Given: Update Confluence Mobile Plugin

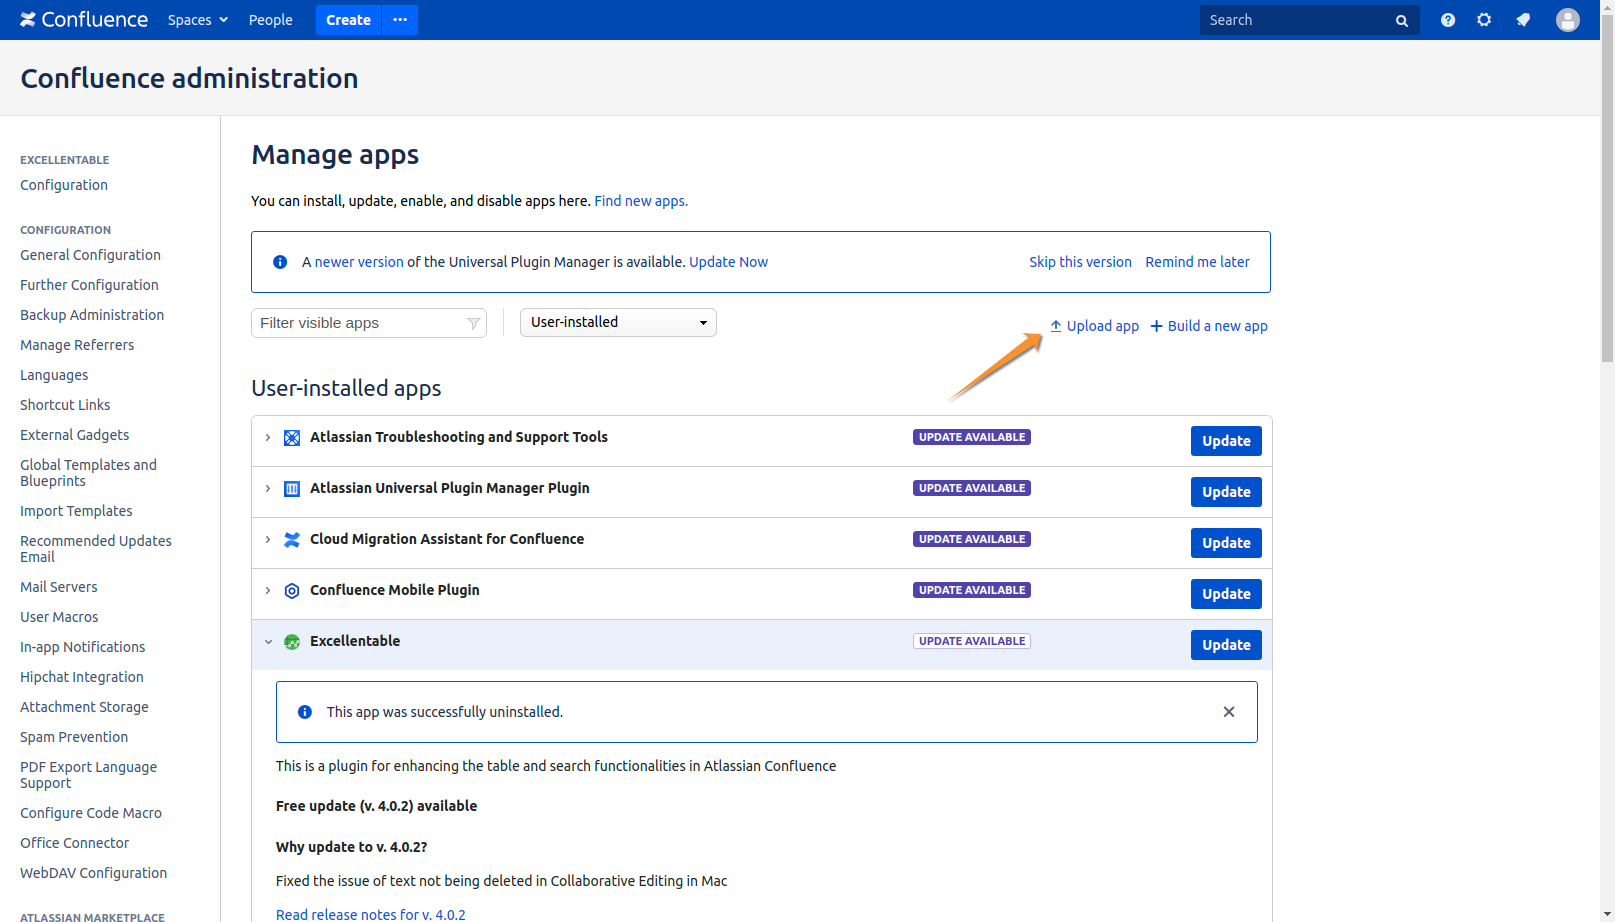Looking at the screenshot, I should pyautogui.click(x=1226, y=594).
